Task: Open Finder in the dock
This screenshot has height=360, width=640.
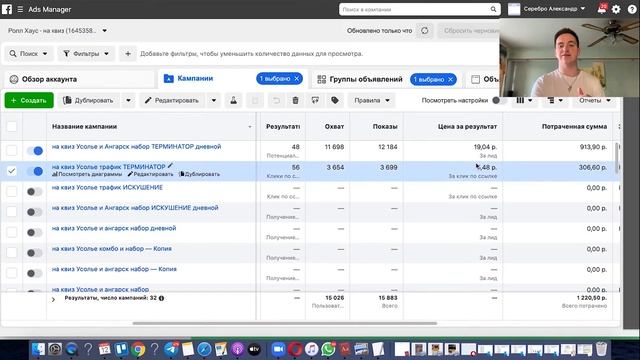Action: coord(38,349)
